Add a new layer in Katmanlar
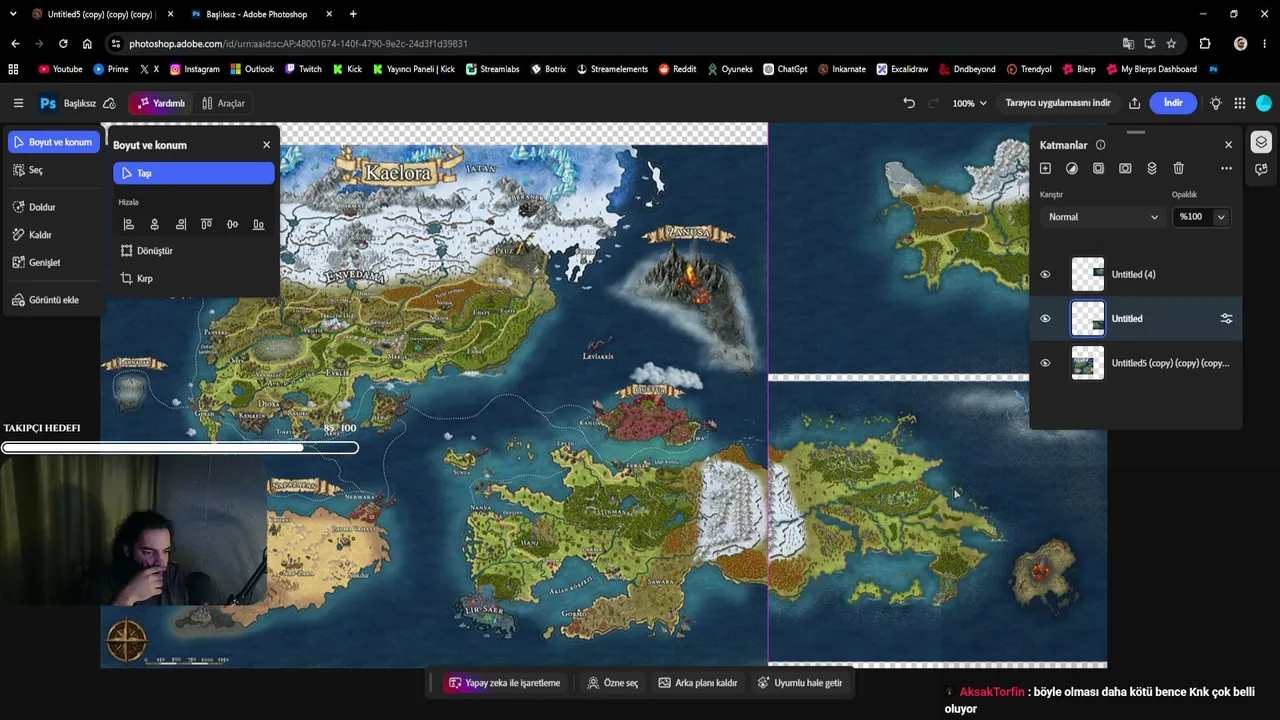 (1045, 168)
